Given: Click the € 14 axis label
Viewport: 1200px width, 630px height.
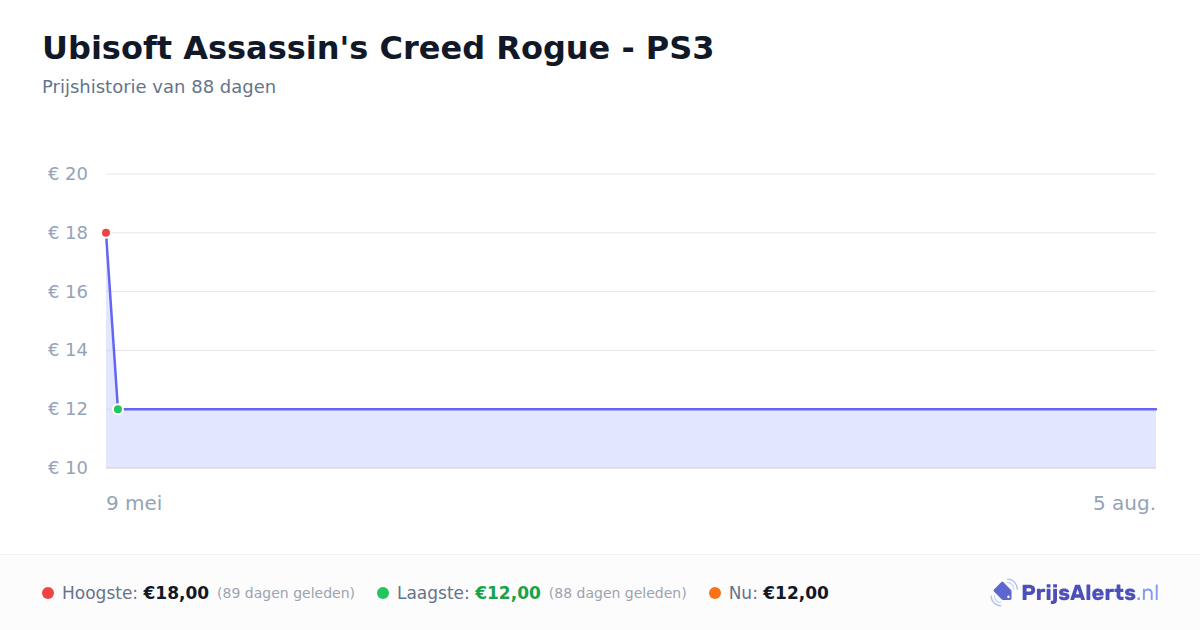Looking at the screenshot, I should pyautogui.click(x=68, y=350).
